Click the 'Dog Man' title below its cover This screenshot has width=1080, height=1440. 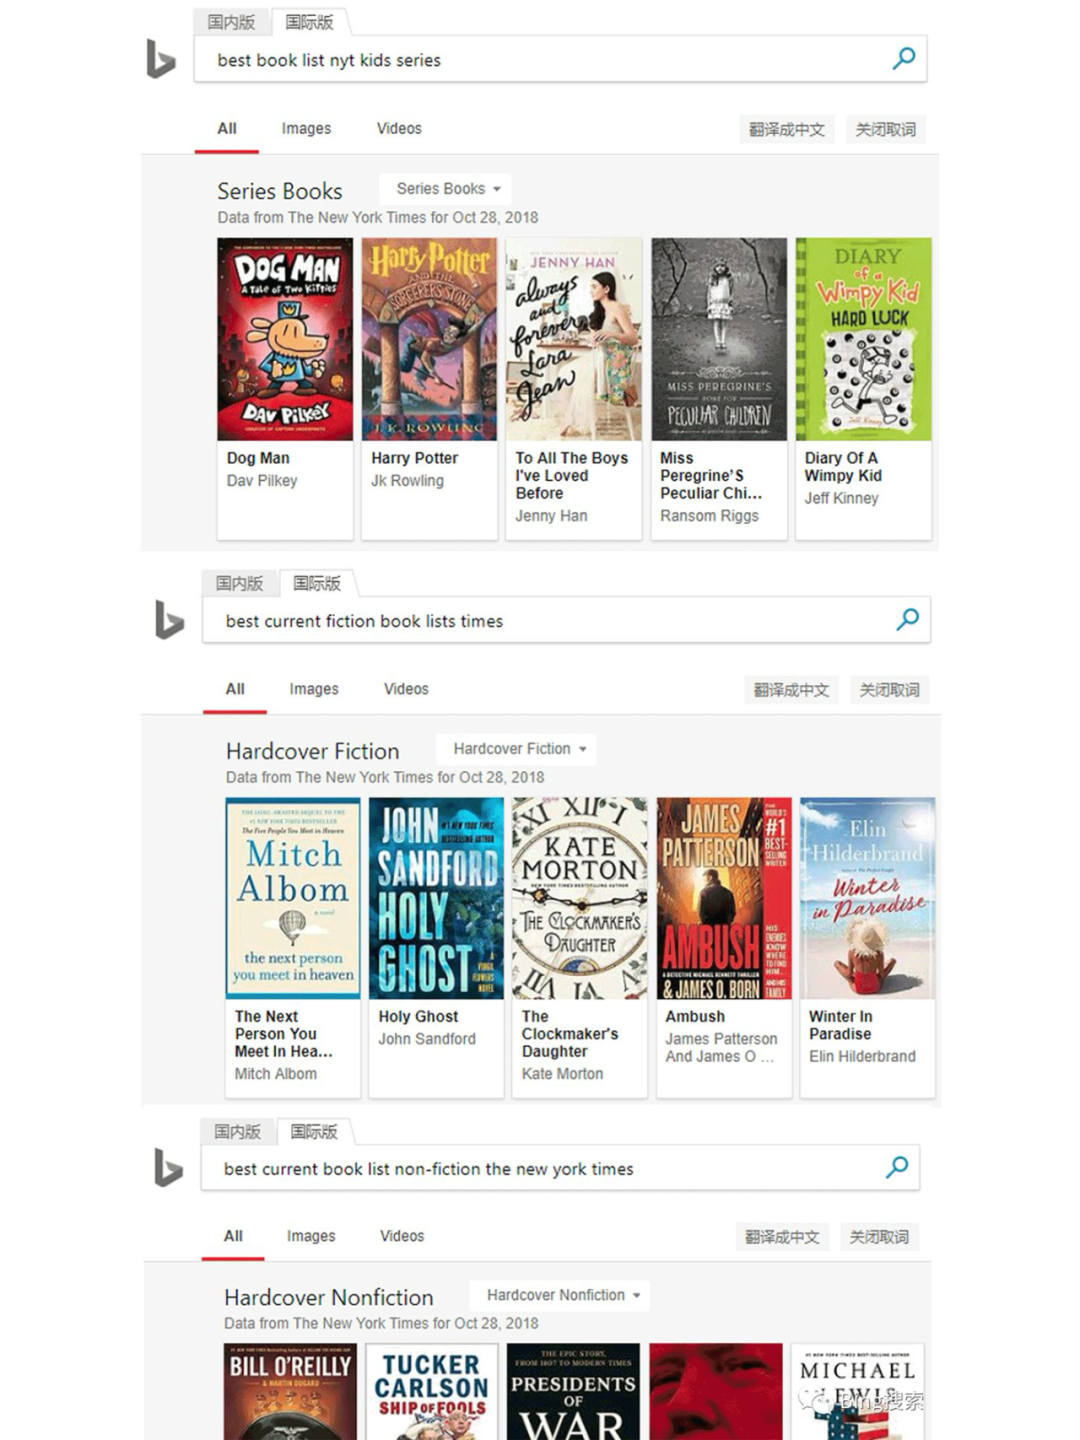(x=258, y=458)
